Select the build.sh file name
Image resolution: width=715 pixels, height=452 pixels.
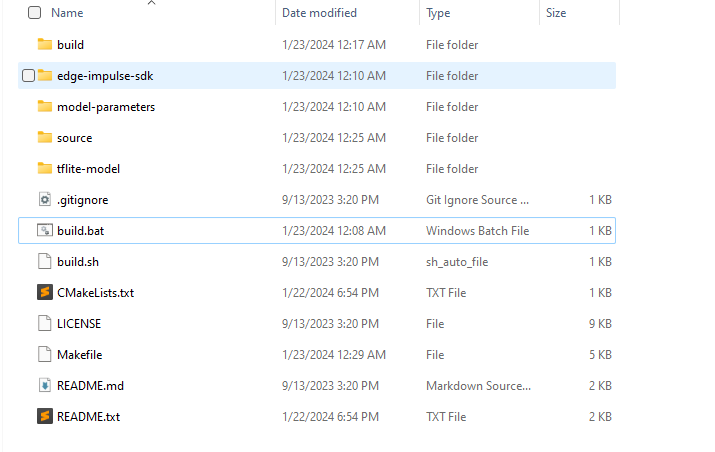(x=78, y=262)
